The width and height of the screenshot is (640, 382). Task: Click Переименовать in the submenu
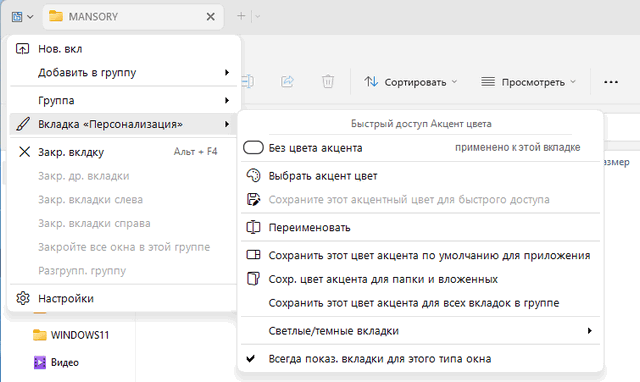point(420,227)
